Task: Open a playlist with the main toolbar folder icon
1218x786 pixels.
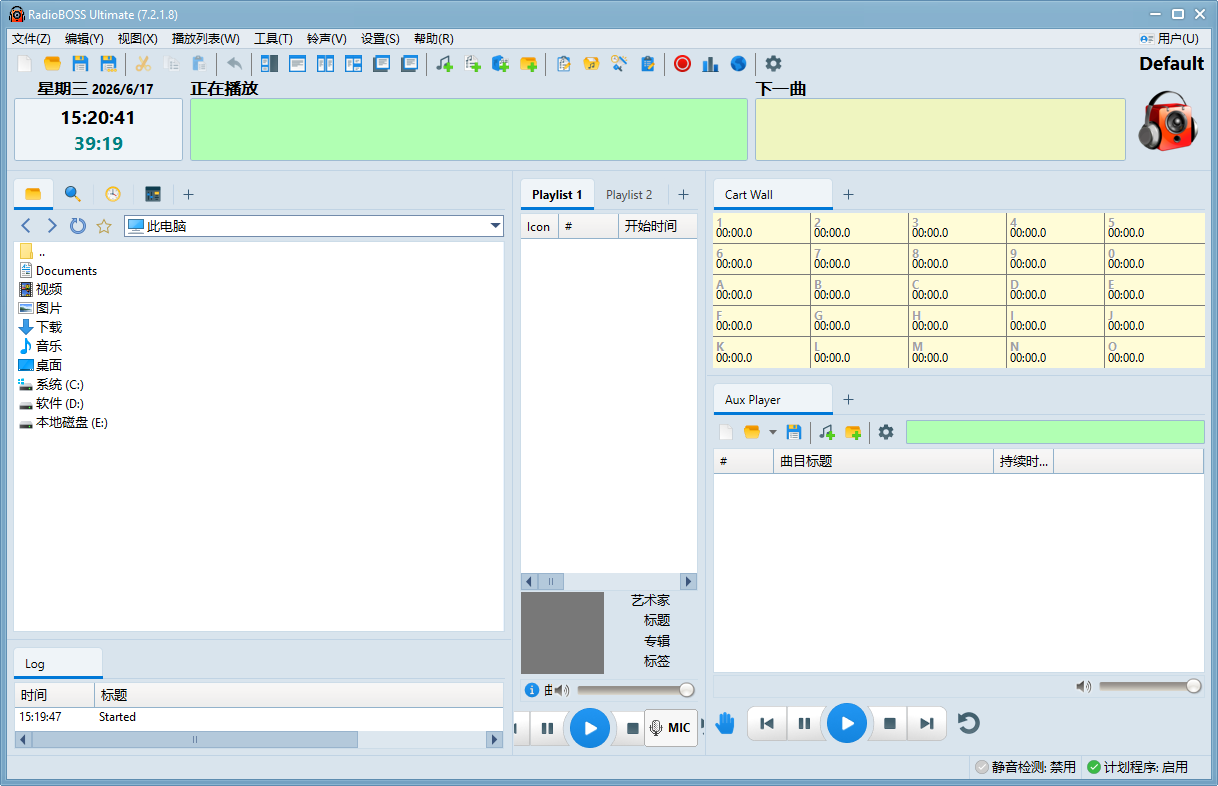Action: (x=52, y=64)
